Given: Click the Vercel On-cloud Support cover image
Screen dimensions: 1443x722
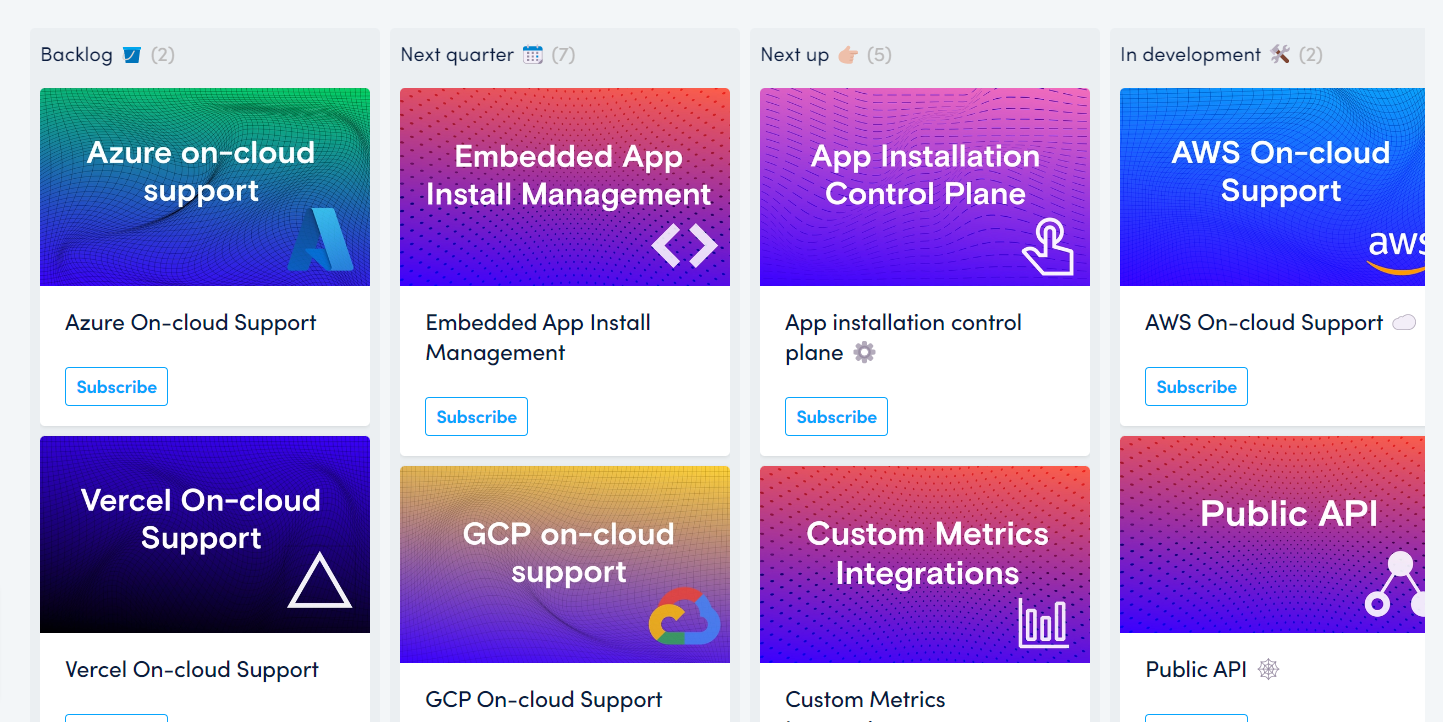Looking at the screenshot, I should 205,534.
